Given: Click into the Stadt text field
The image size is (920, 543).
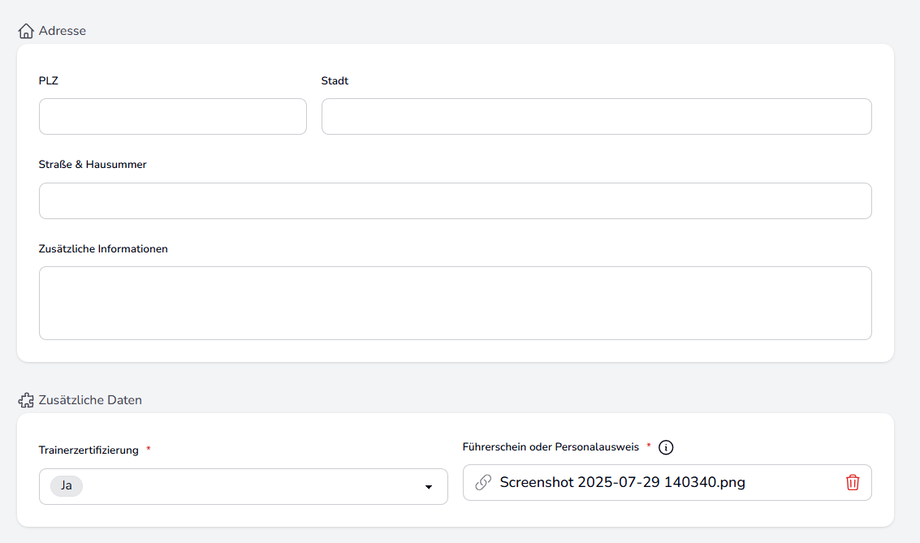Looking at the screenshot, I should click(x=596, y=116).
